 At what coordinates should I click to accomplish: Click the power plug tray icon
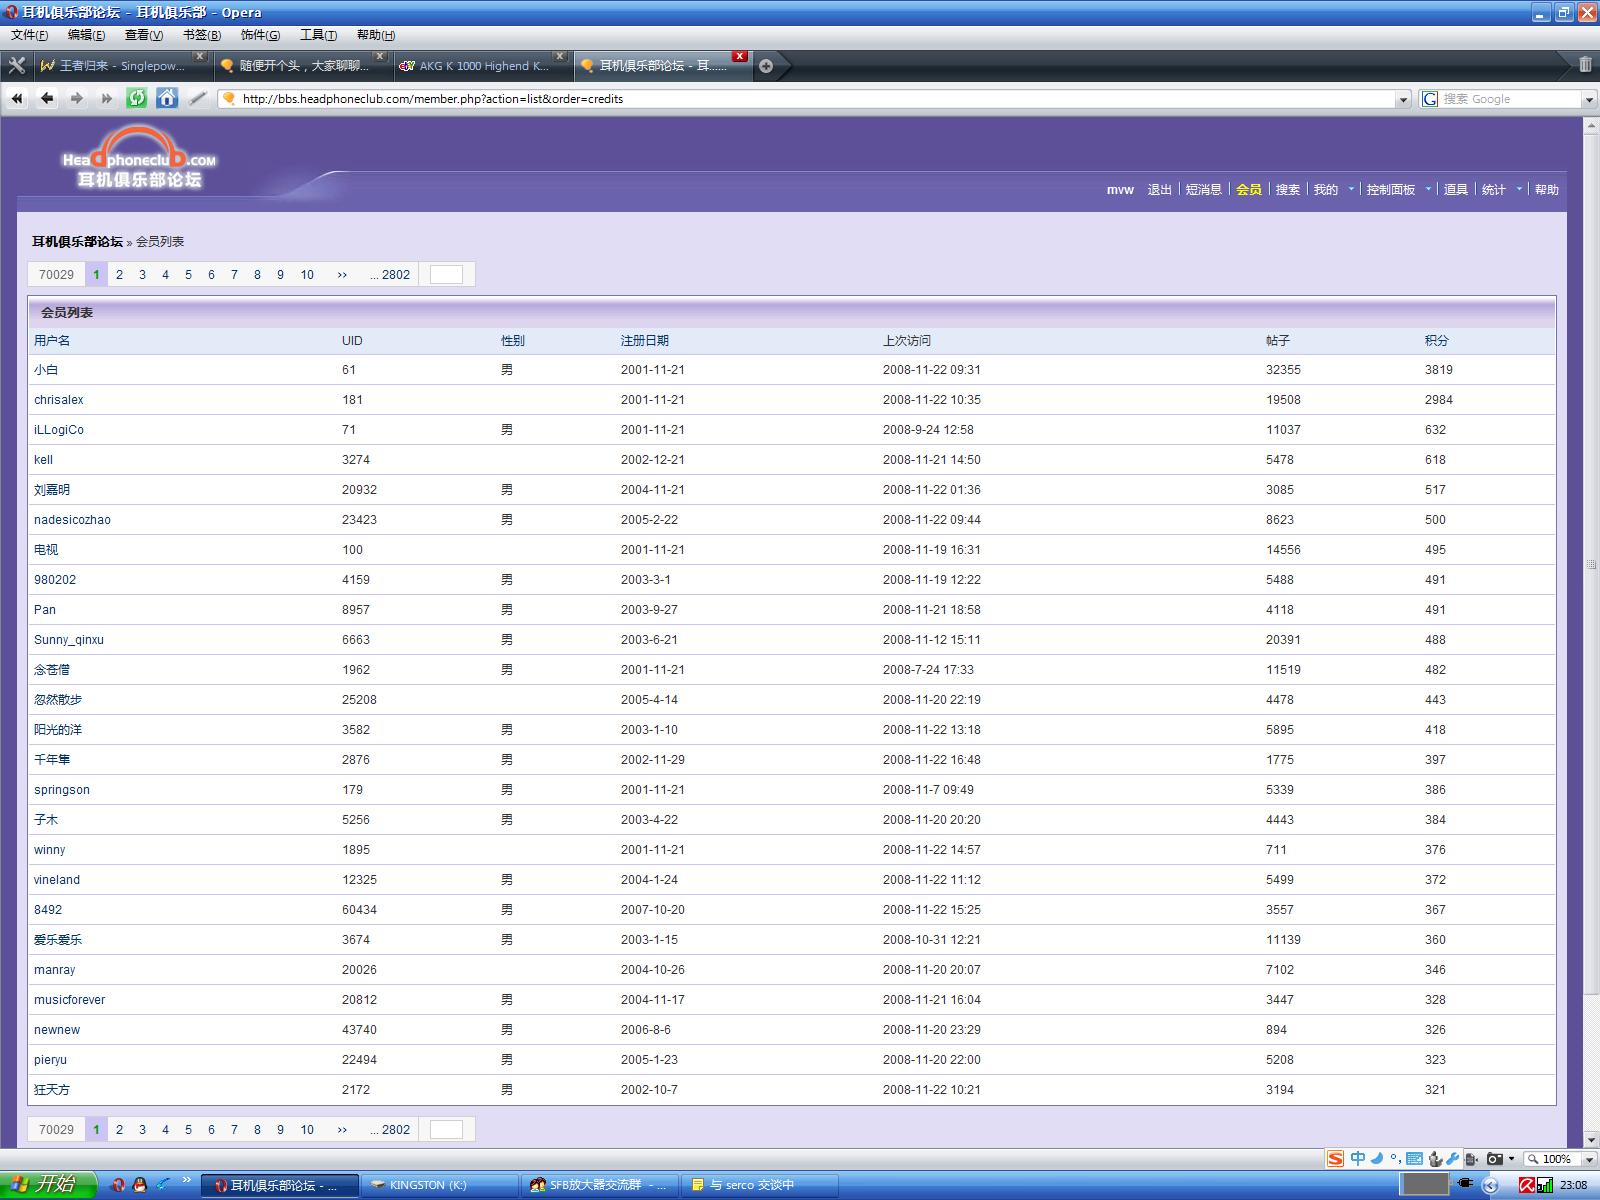(1465, 1183)
